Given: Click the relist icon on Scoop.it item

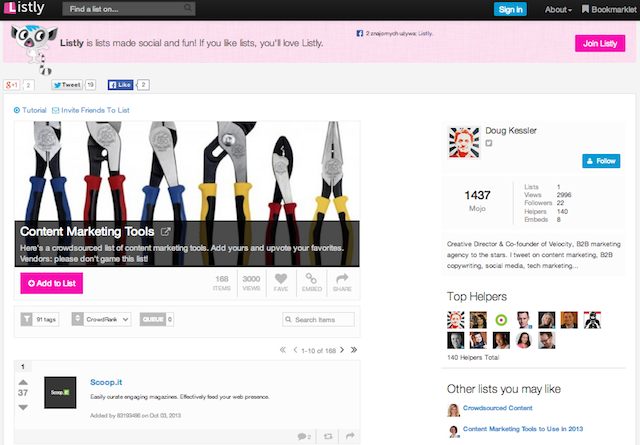Looking at the screenshot, I should (x=328, y=436).
